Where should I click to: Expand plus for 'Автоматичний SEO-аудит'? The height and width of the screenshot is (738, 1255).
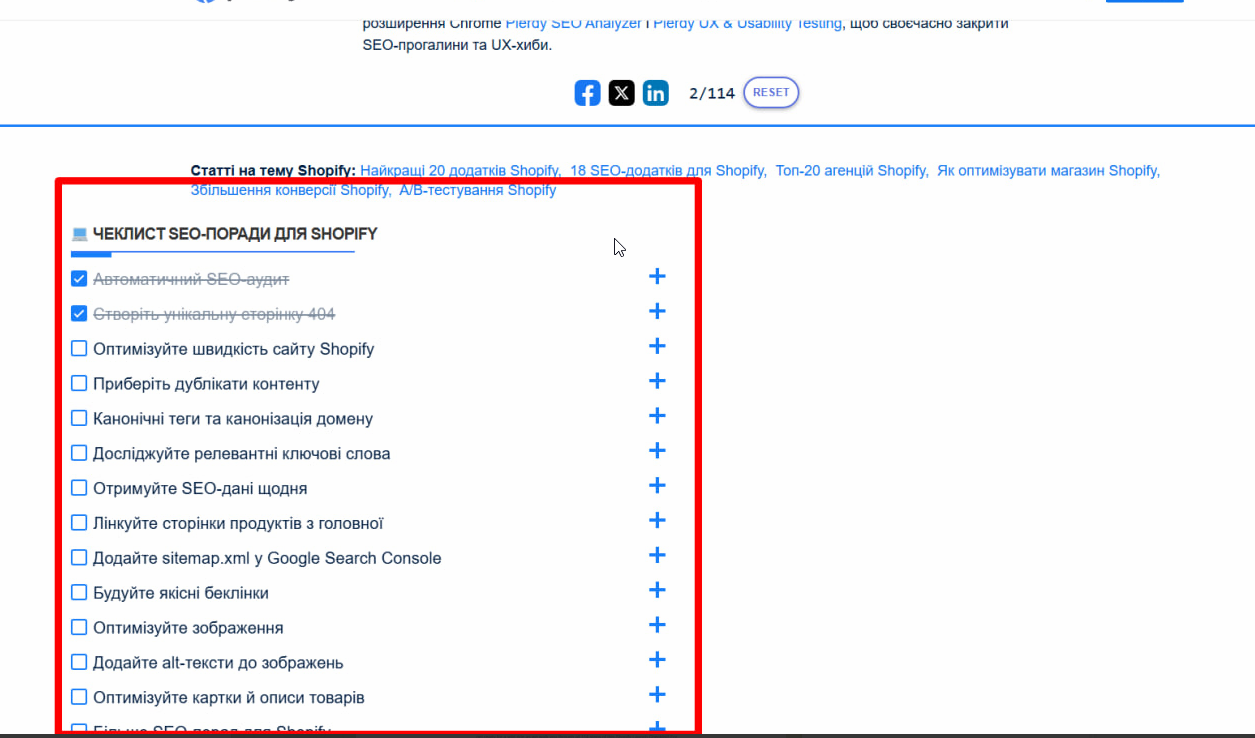coord(657,277)
